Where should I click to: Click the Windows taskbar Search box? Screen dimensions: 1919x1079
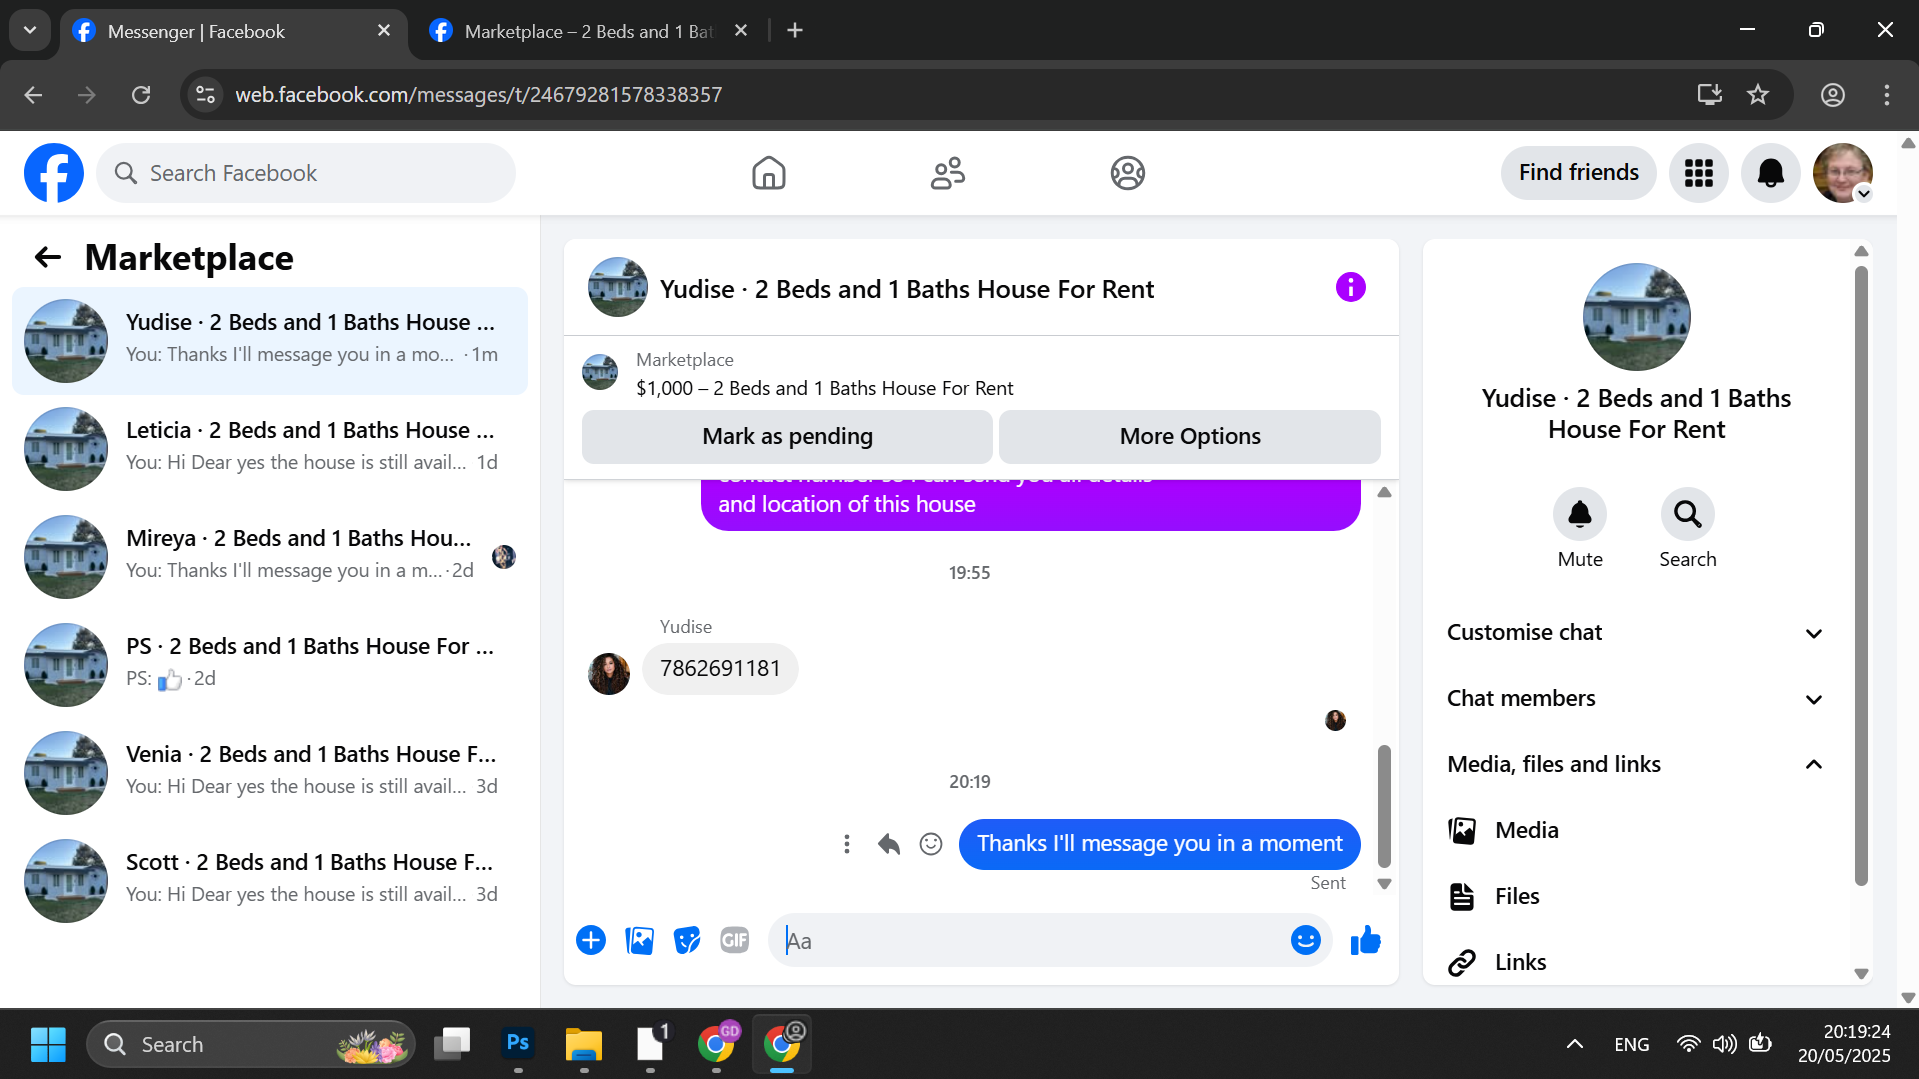tap(250, 1044)
